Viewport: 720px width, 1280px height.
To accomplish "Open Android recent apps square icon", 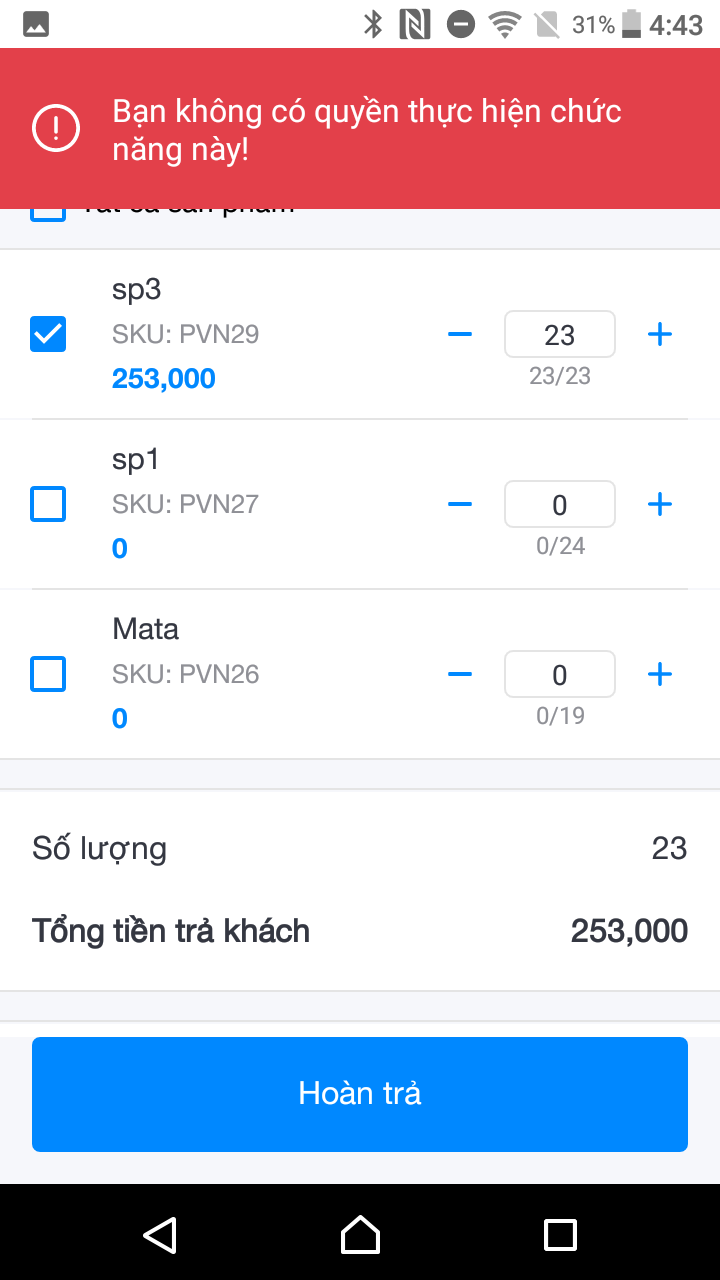I will pos(560,1234).
